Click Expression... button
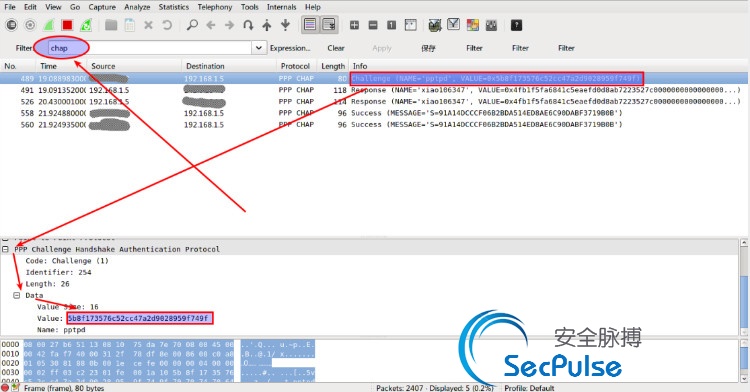The width and height of the screenshot is (750, 392). click(290, 48)
